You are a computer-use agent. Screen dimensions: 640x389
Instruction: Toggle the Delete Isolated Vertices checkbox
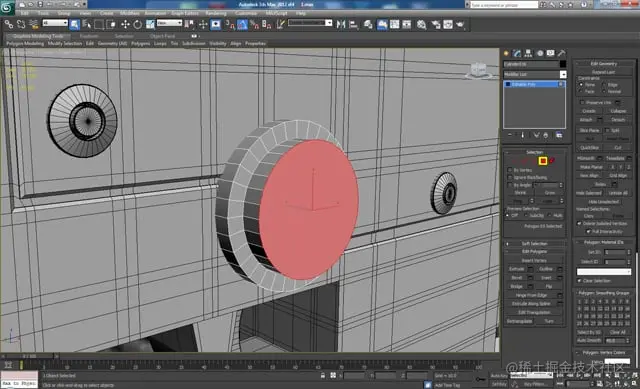(579, 223)
